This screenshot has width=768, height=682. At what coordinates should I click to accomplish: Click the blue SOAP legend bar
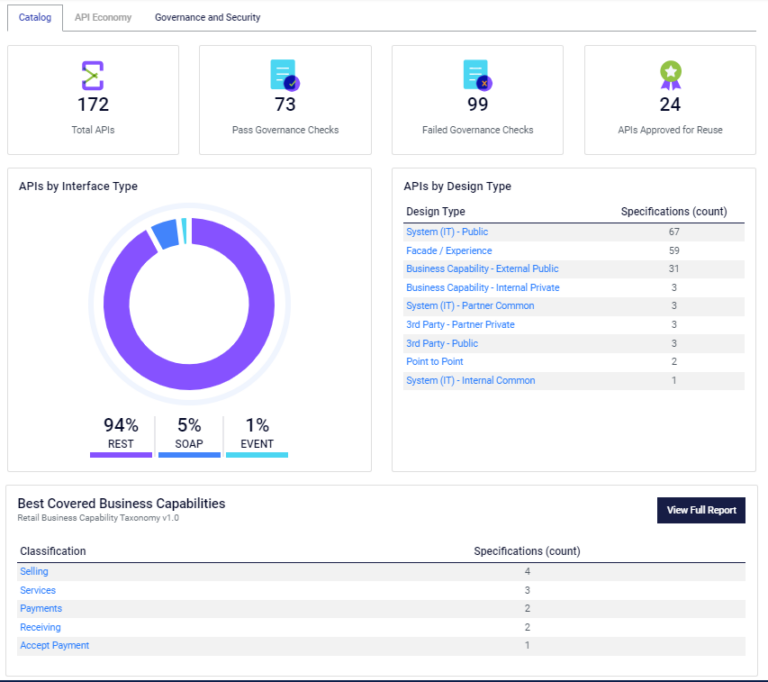coord(189,455)
